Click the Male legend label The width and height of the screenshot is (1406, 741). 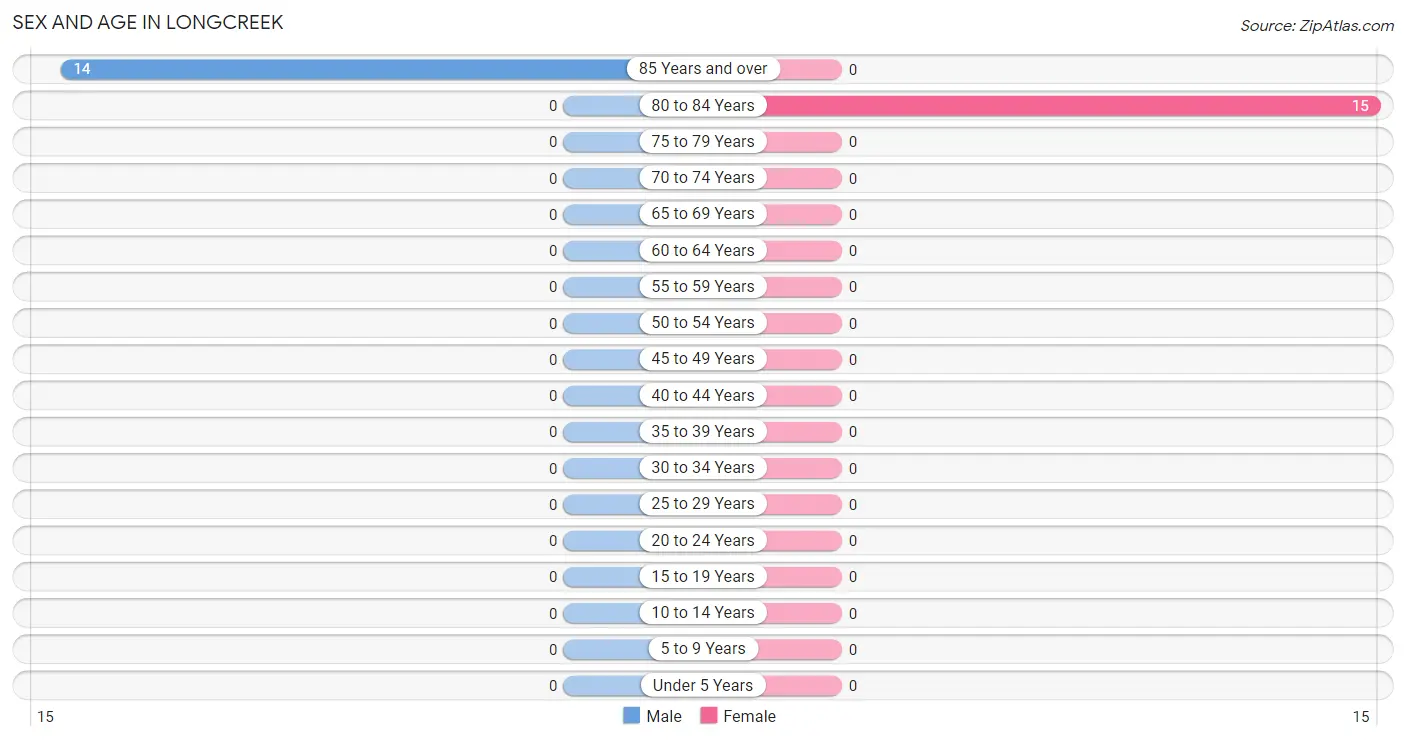[x=664, y=716]
